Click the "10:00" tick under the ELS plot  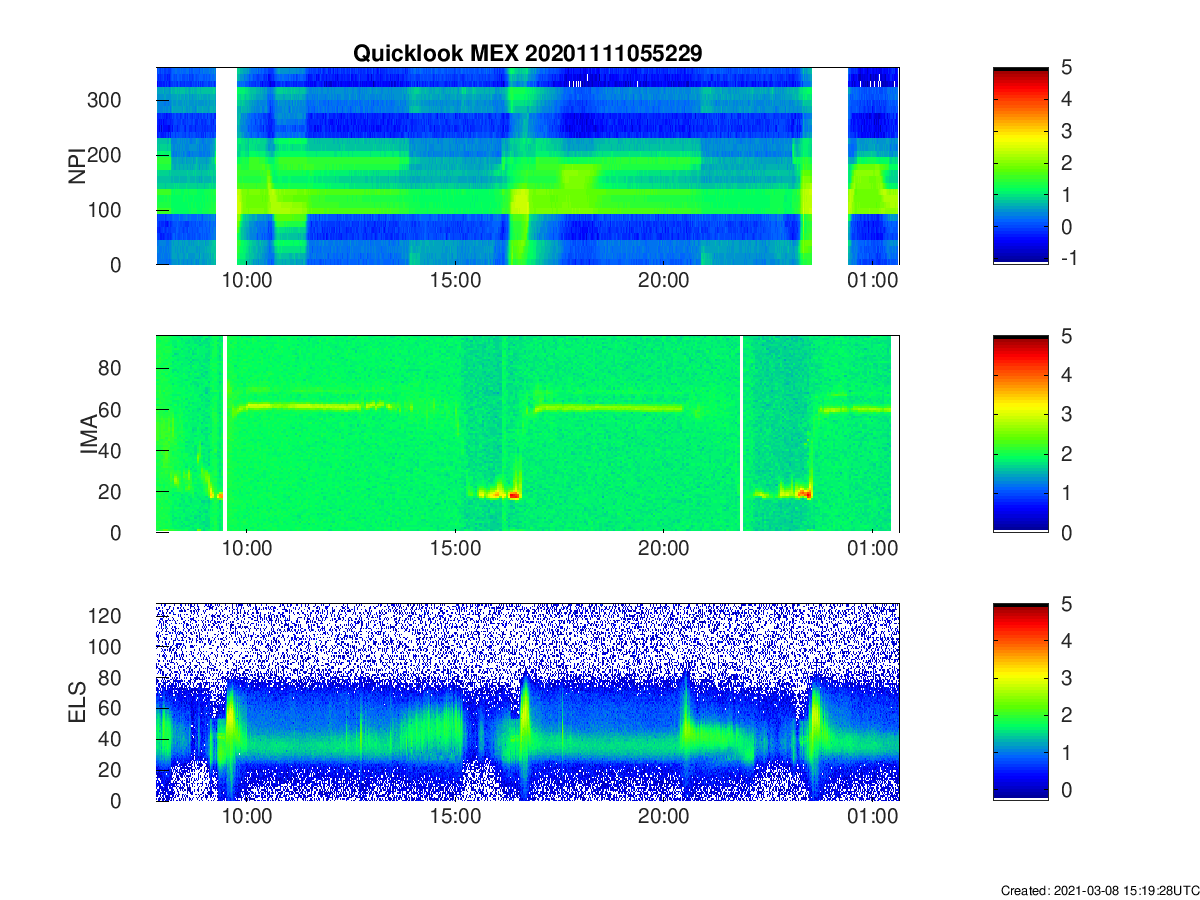[247, 817]
